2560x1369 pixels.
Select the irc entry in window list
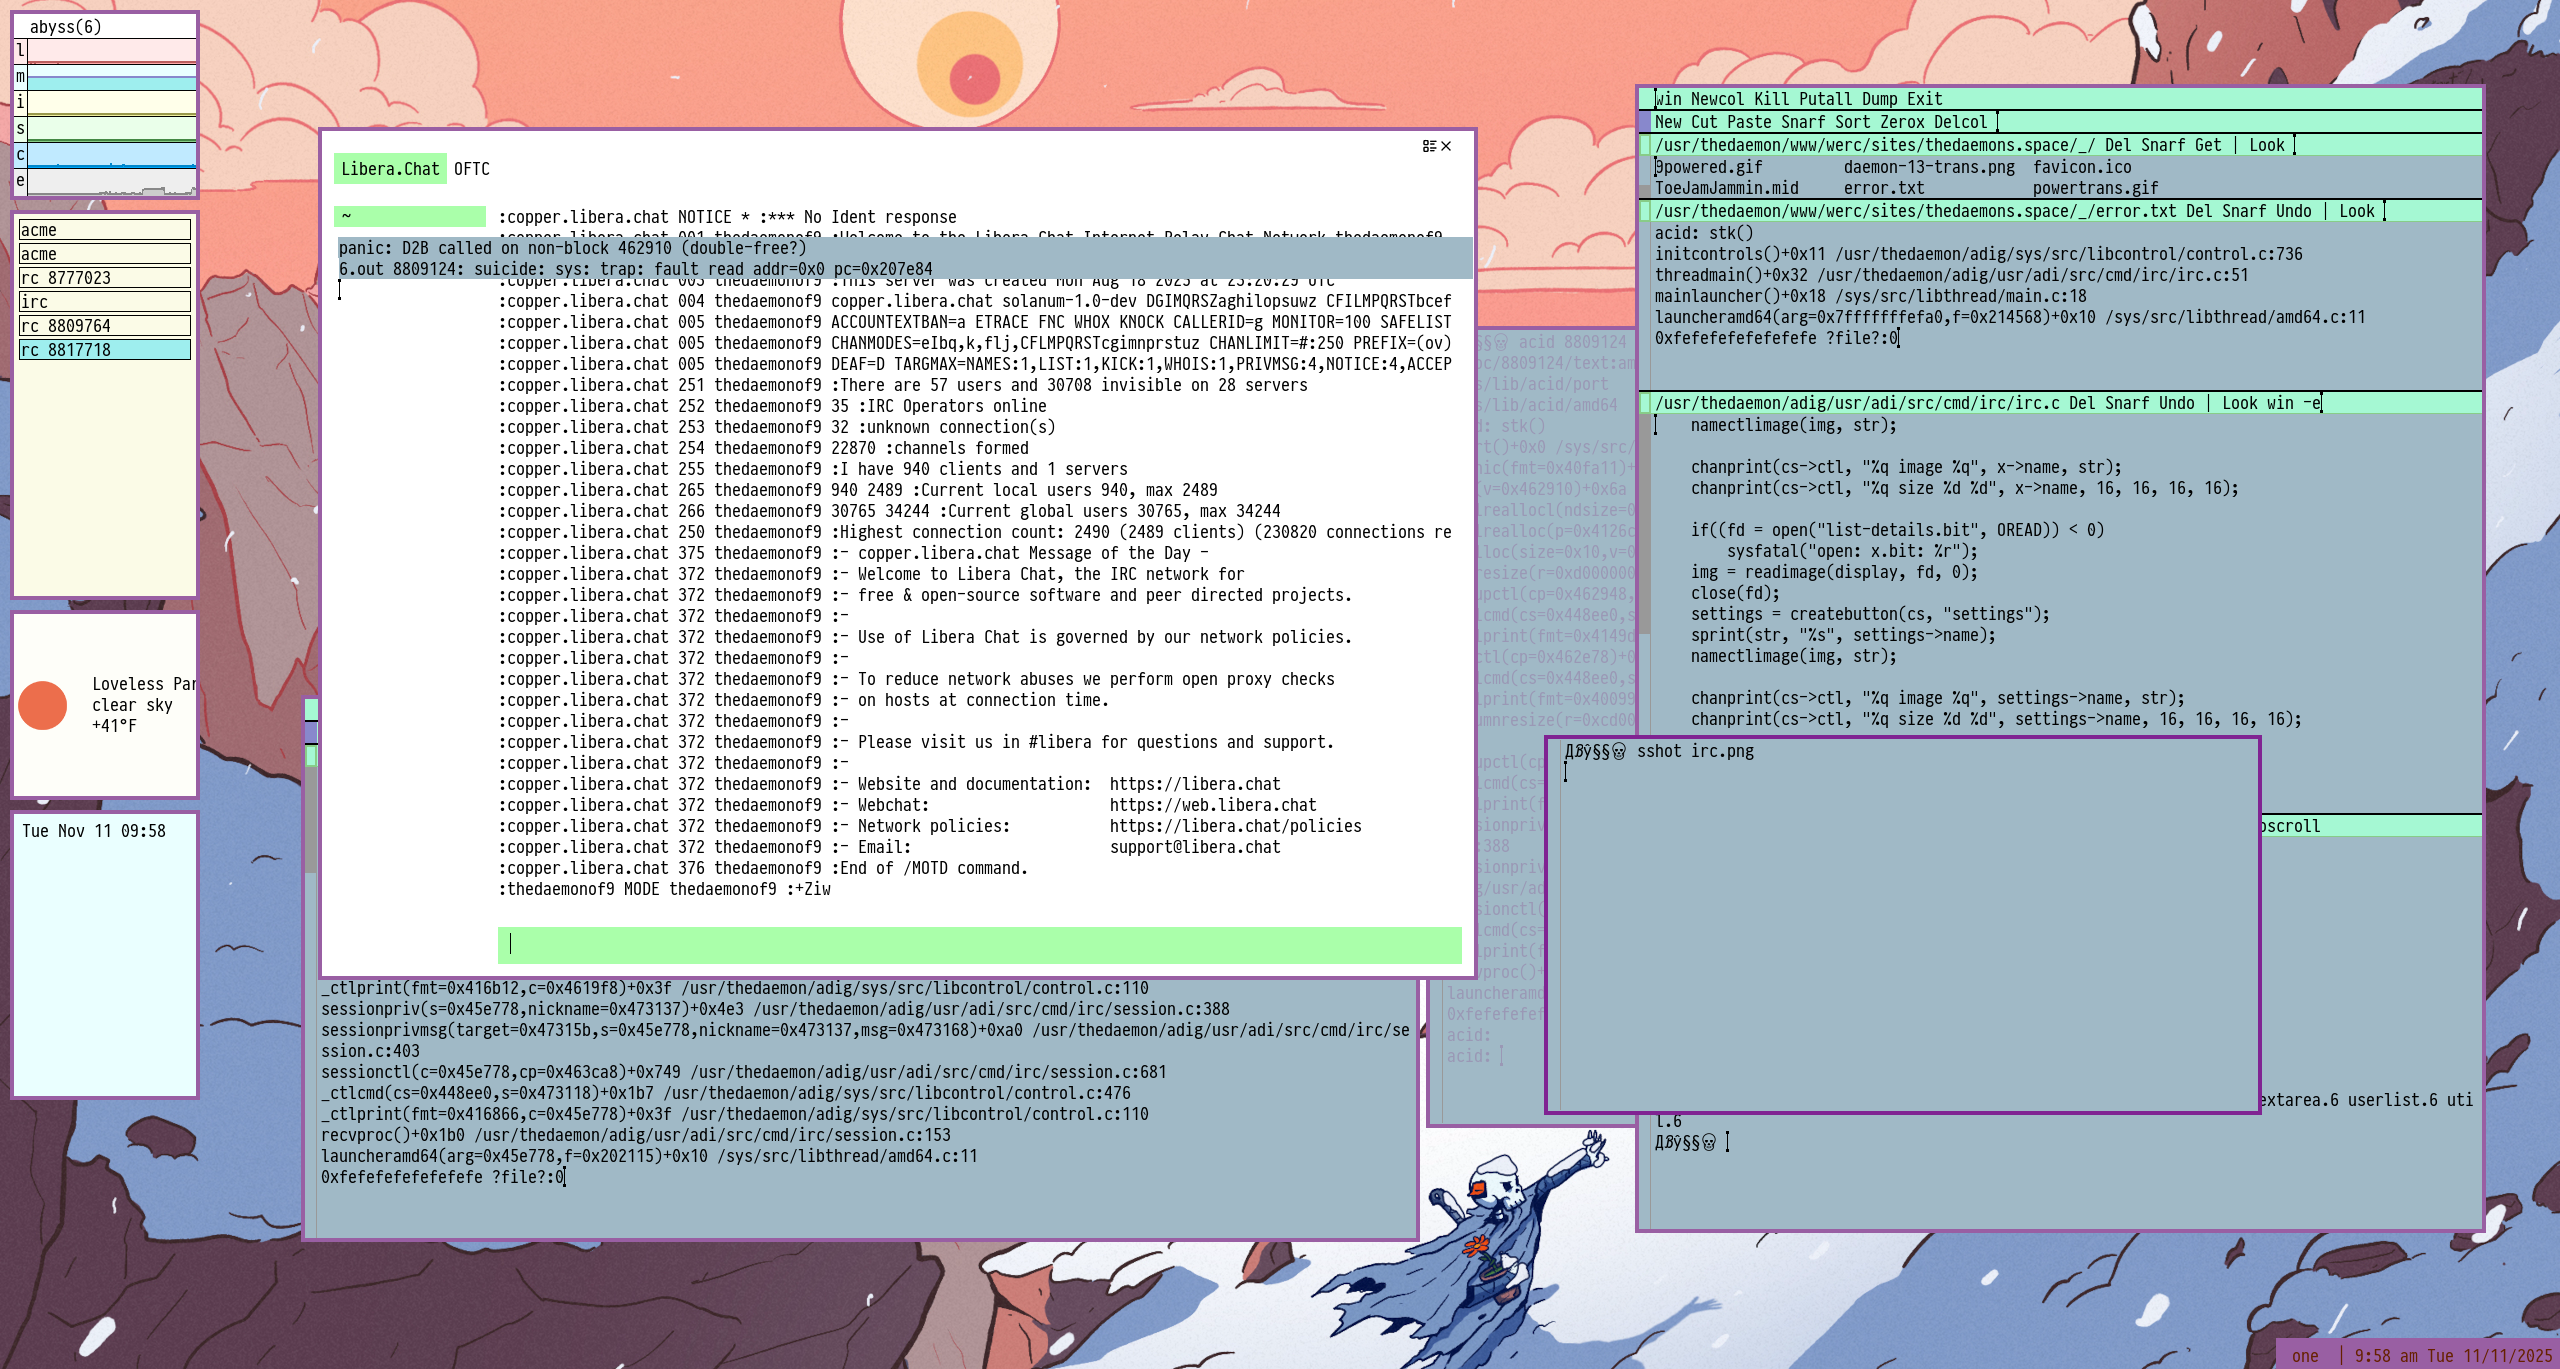(x=105, y=302)
